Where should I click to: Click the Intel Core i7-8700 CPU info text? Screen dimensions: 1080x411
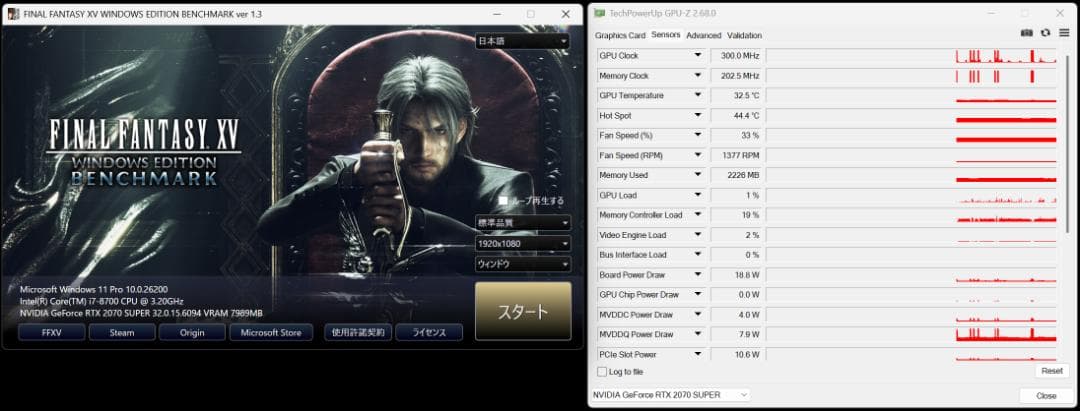[x=102, y=301]
